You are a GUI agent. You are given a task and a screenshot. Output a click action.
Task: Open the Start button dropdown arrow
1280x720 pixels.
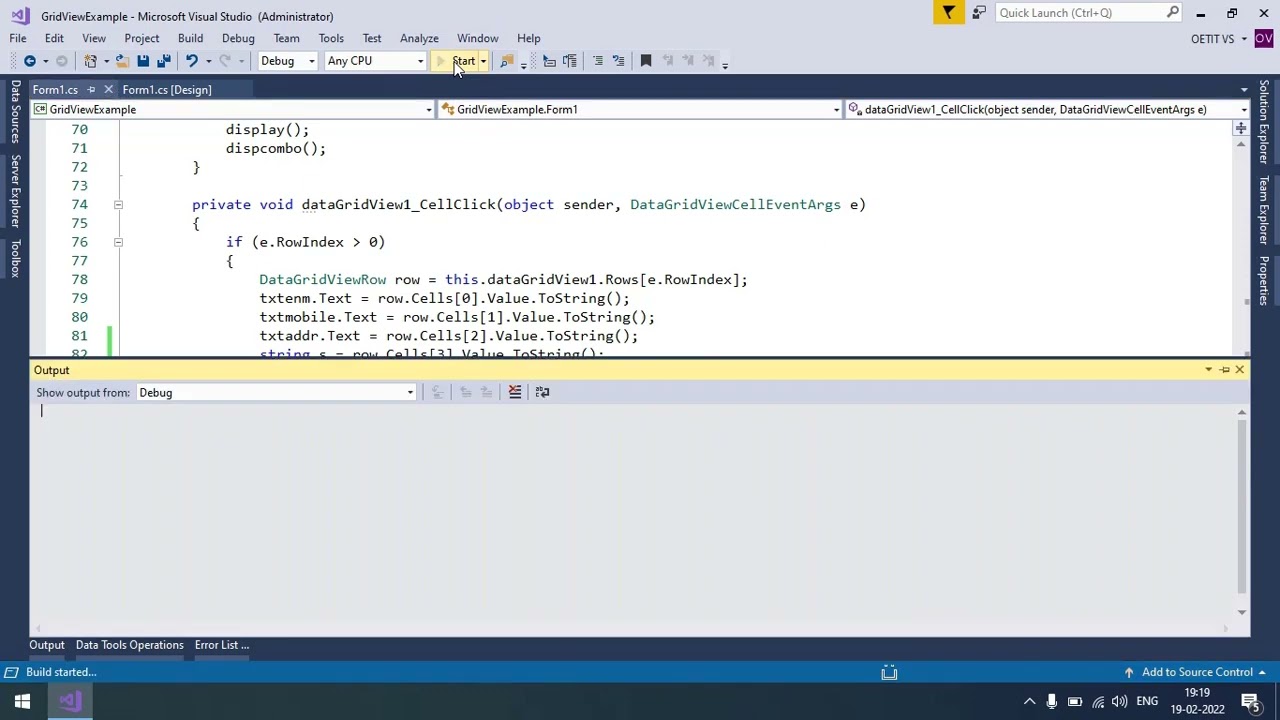coord(483,61)
